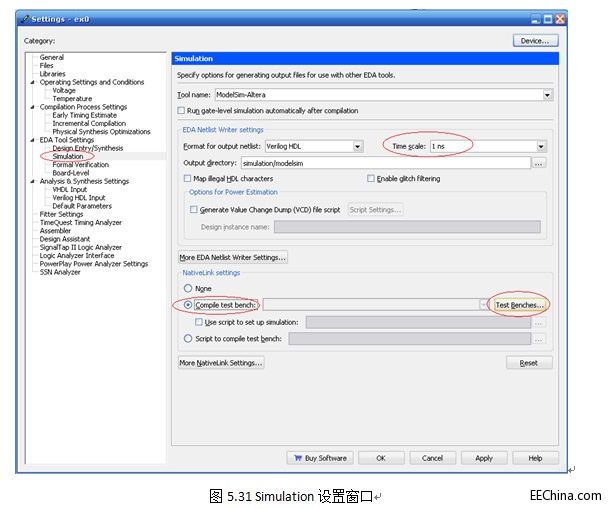Click More EDA Netlist Writer Settings button
The height and width of the screenshot is (509, 608).
tap(232, 258)
